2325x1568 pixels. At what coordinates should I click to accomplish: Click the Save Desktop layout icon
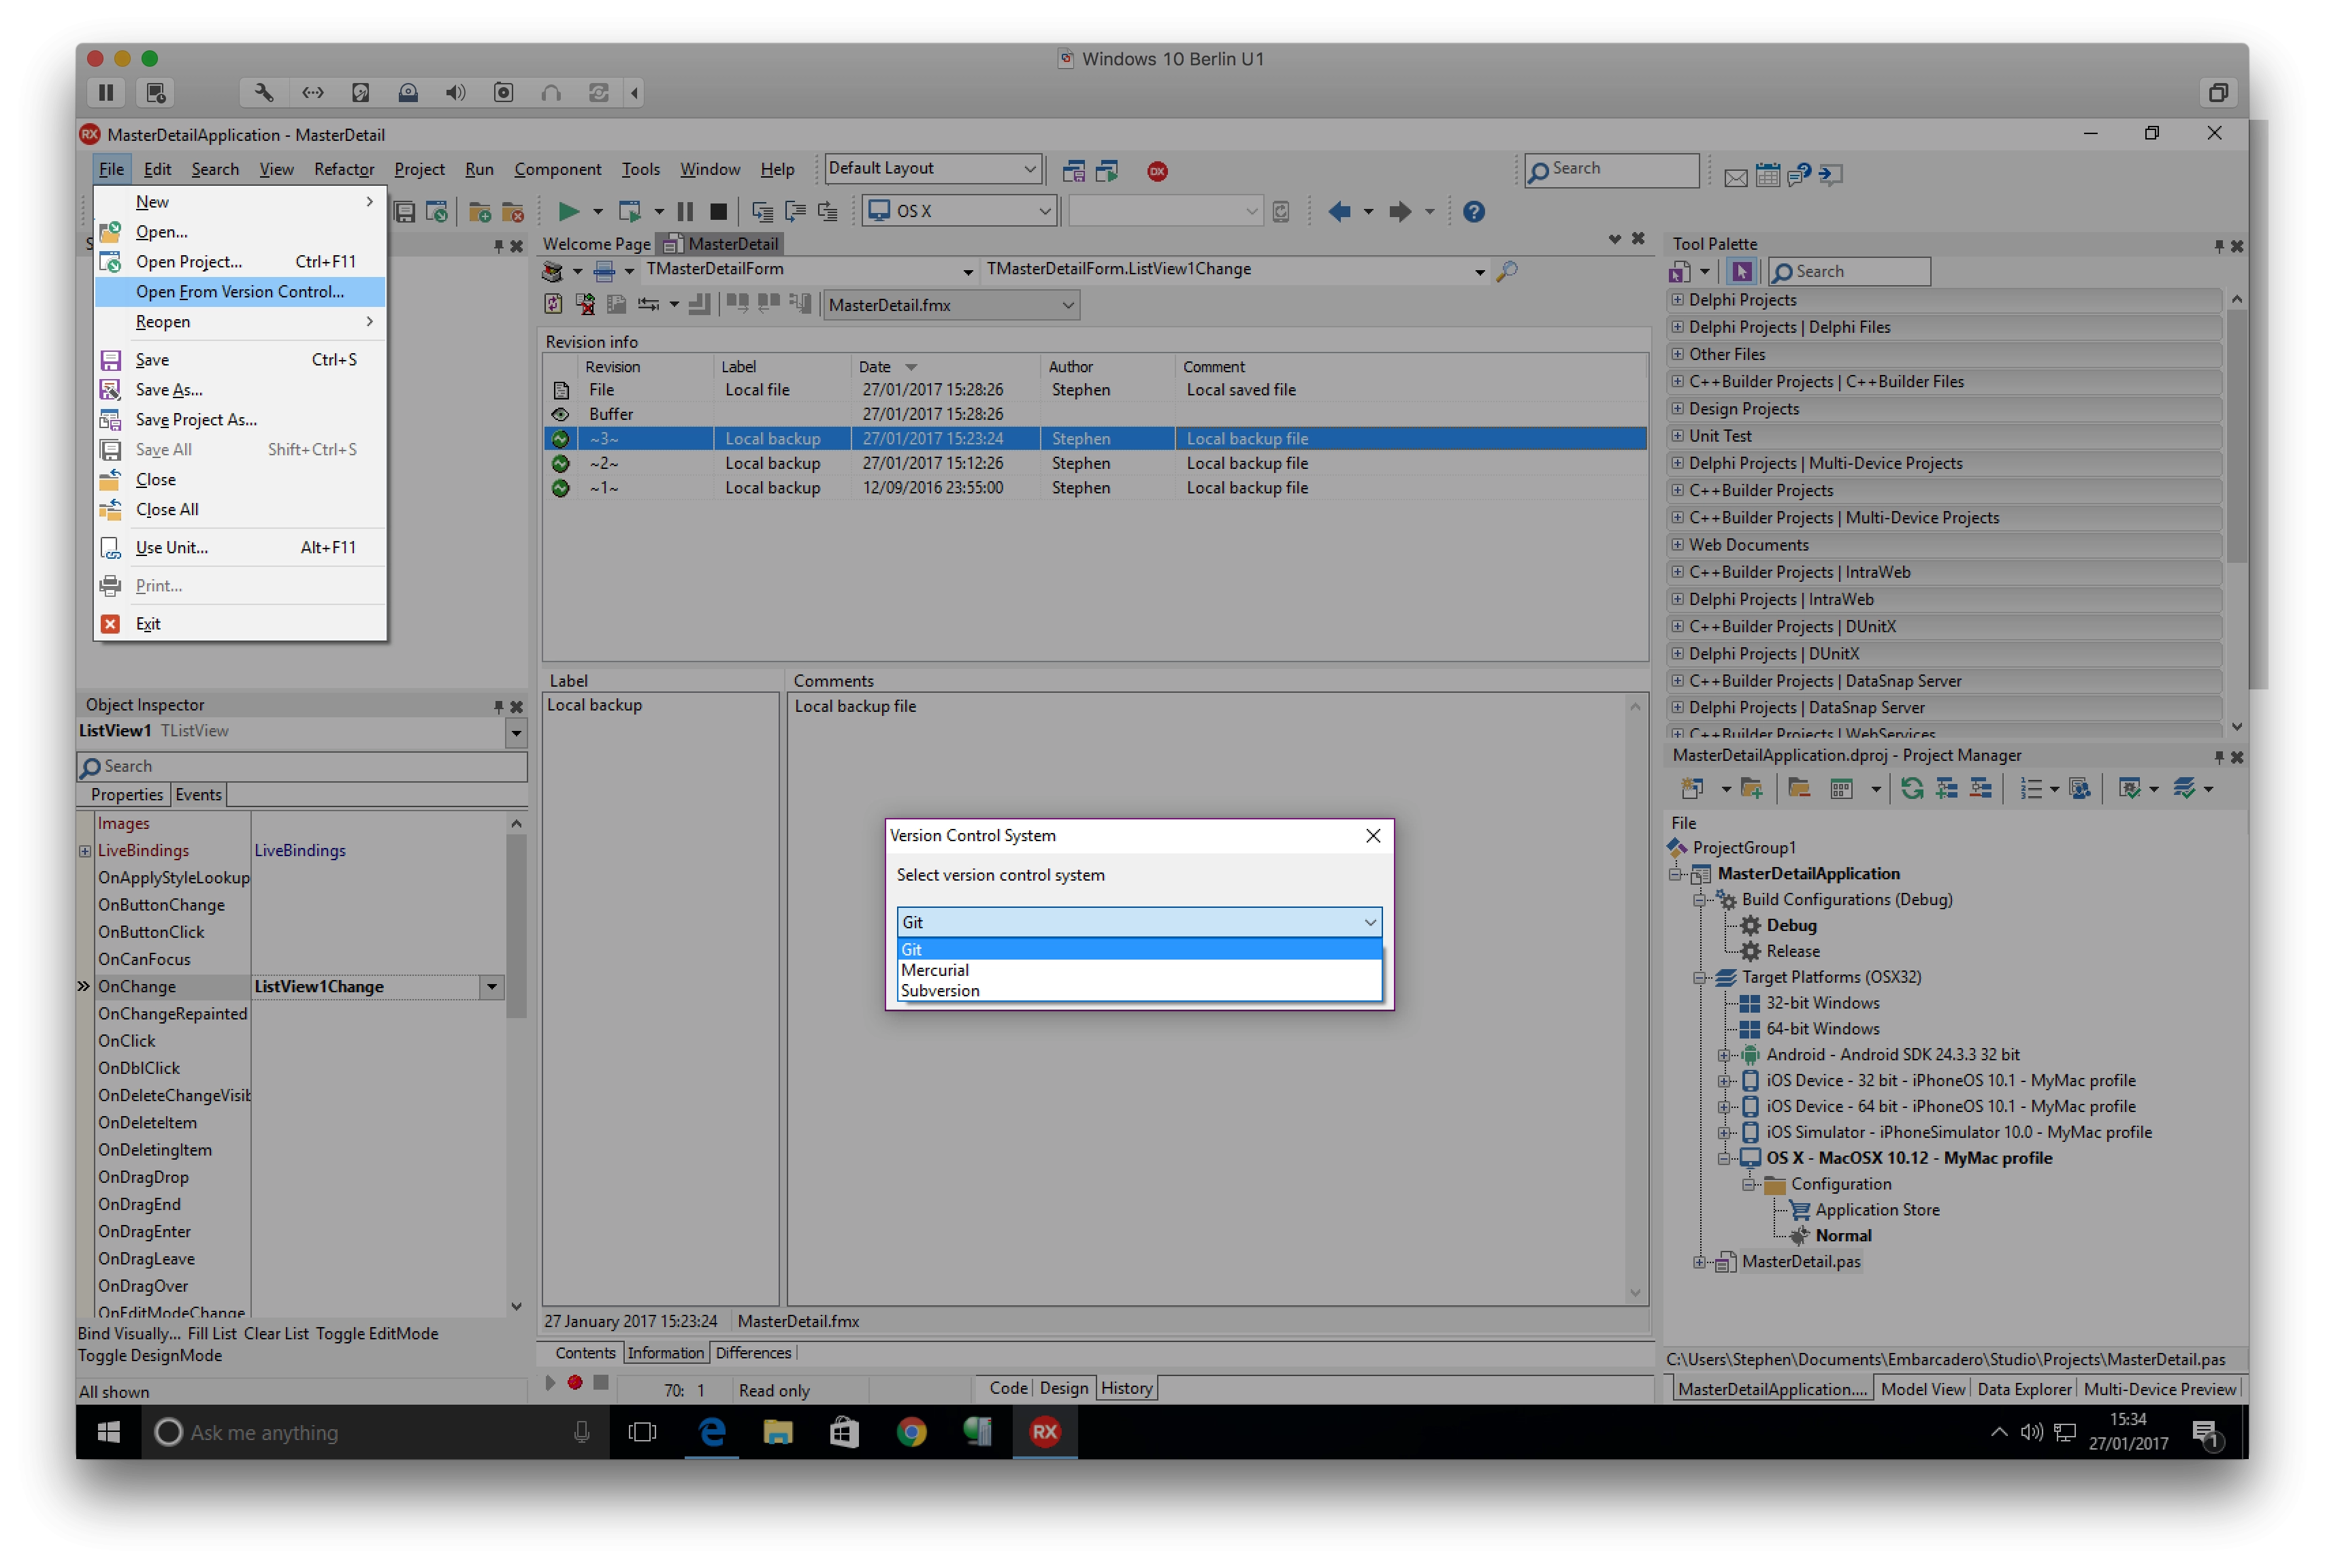(x=1074, y=171)
